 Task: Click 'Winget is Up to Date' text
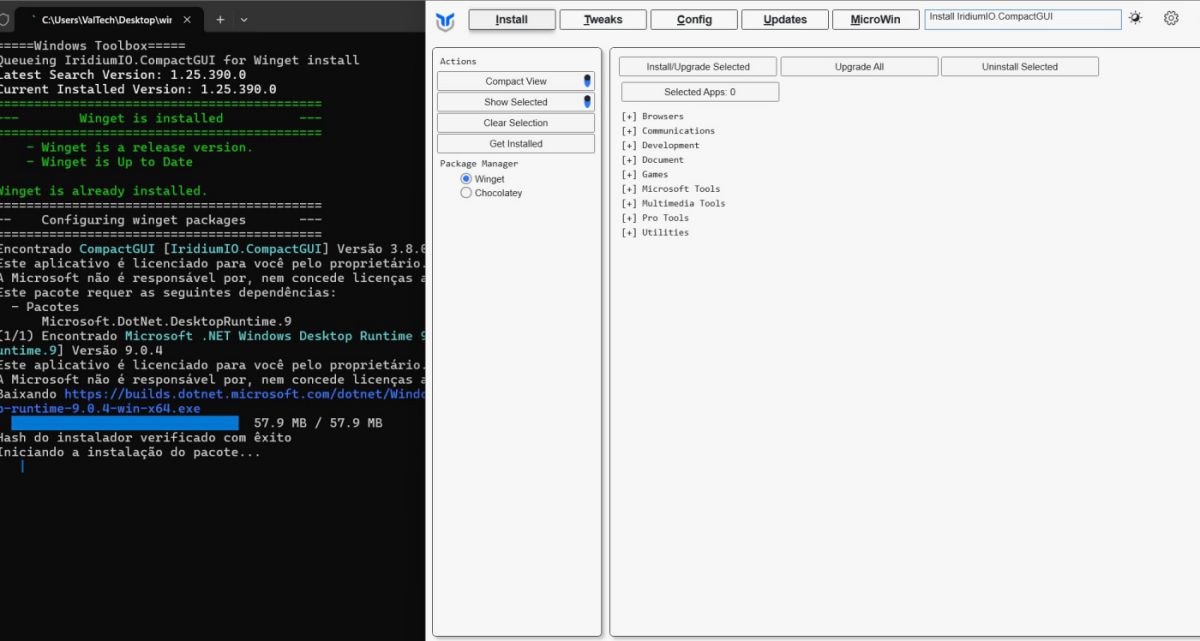tap(117, 162)
